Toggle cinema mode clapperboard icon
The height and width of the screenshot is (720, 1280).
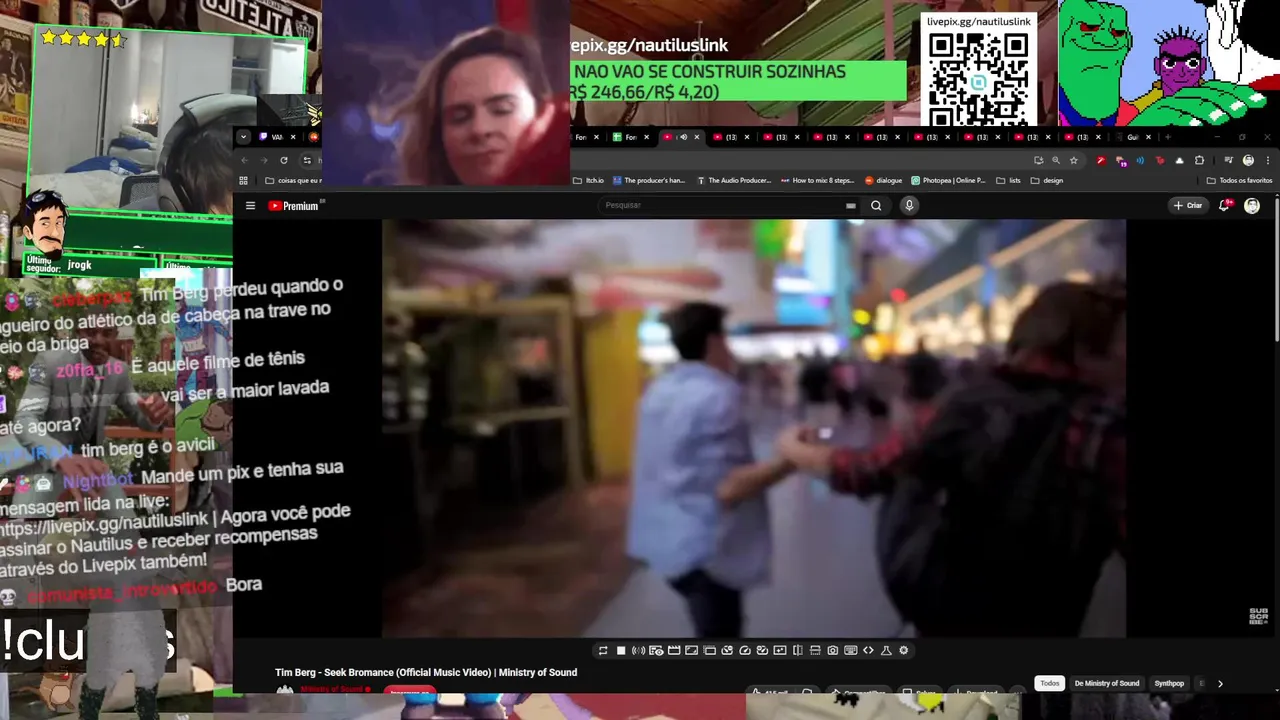click(674, 650)
